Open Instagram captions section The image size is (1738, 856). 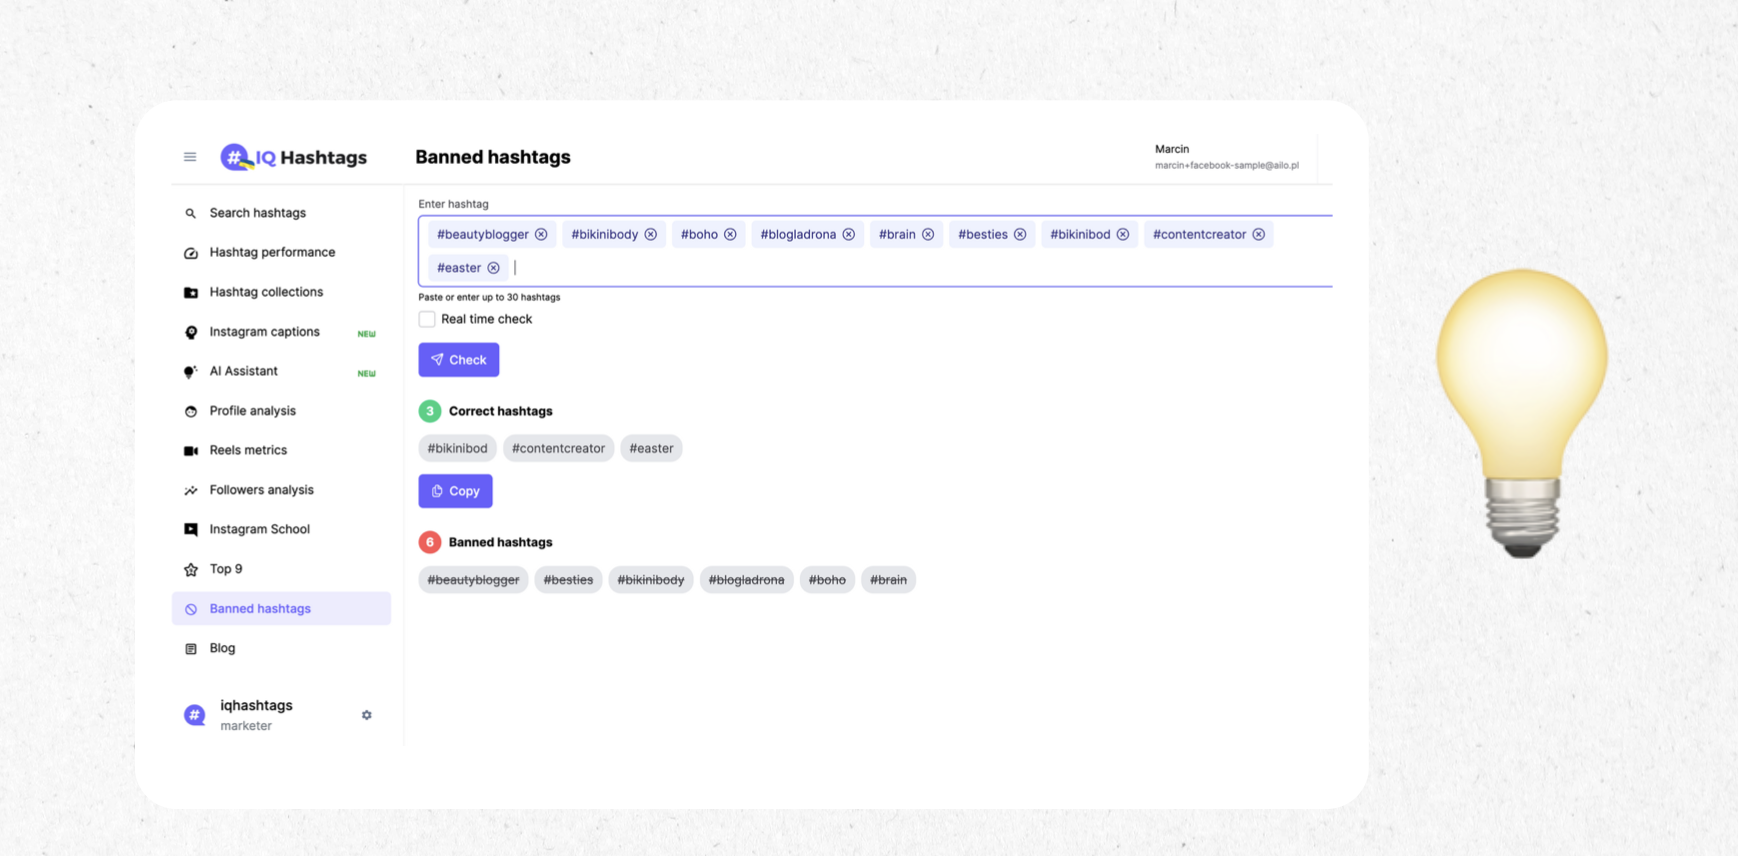click(264, 331)
